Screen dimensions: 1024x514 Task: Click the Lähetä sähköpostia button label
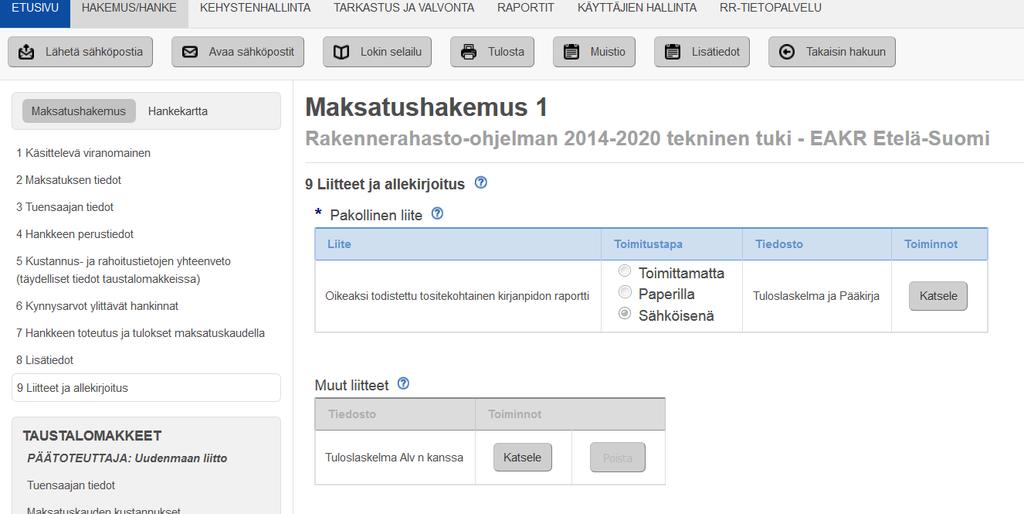point(94,52)
